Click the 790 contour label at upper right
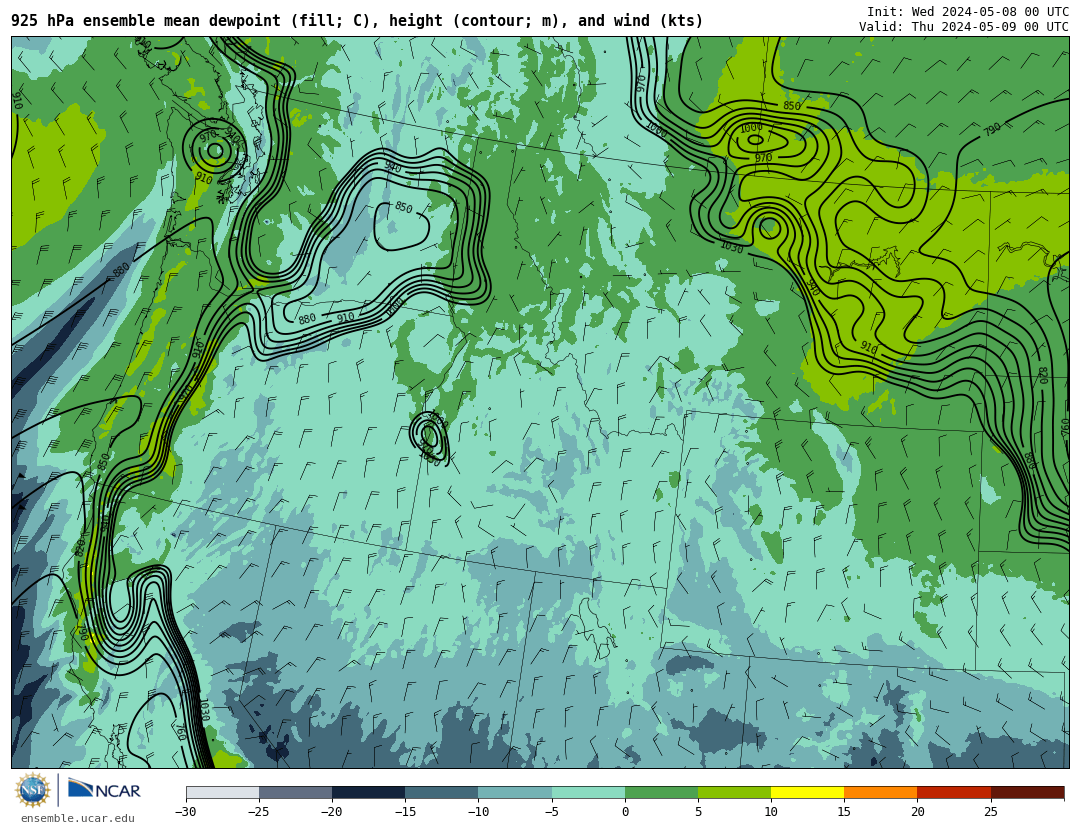 (x=992, y=128)
